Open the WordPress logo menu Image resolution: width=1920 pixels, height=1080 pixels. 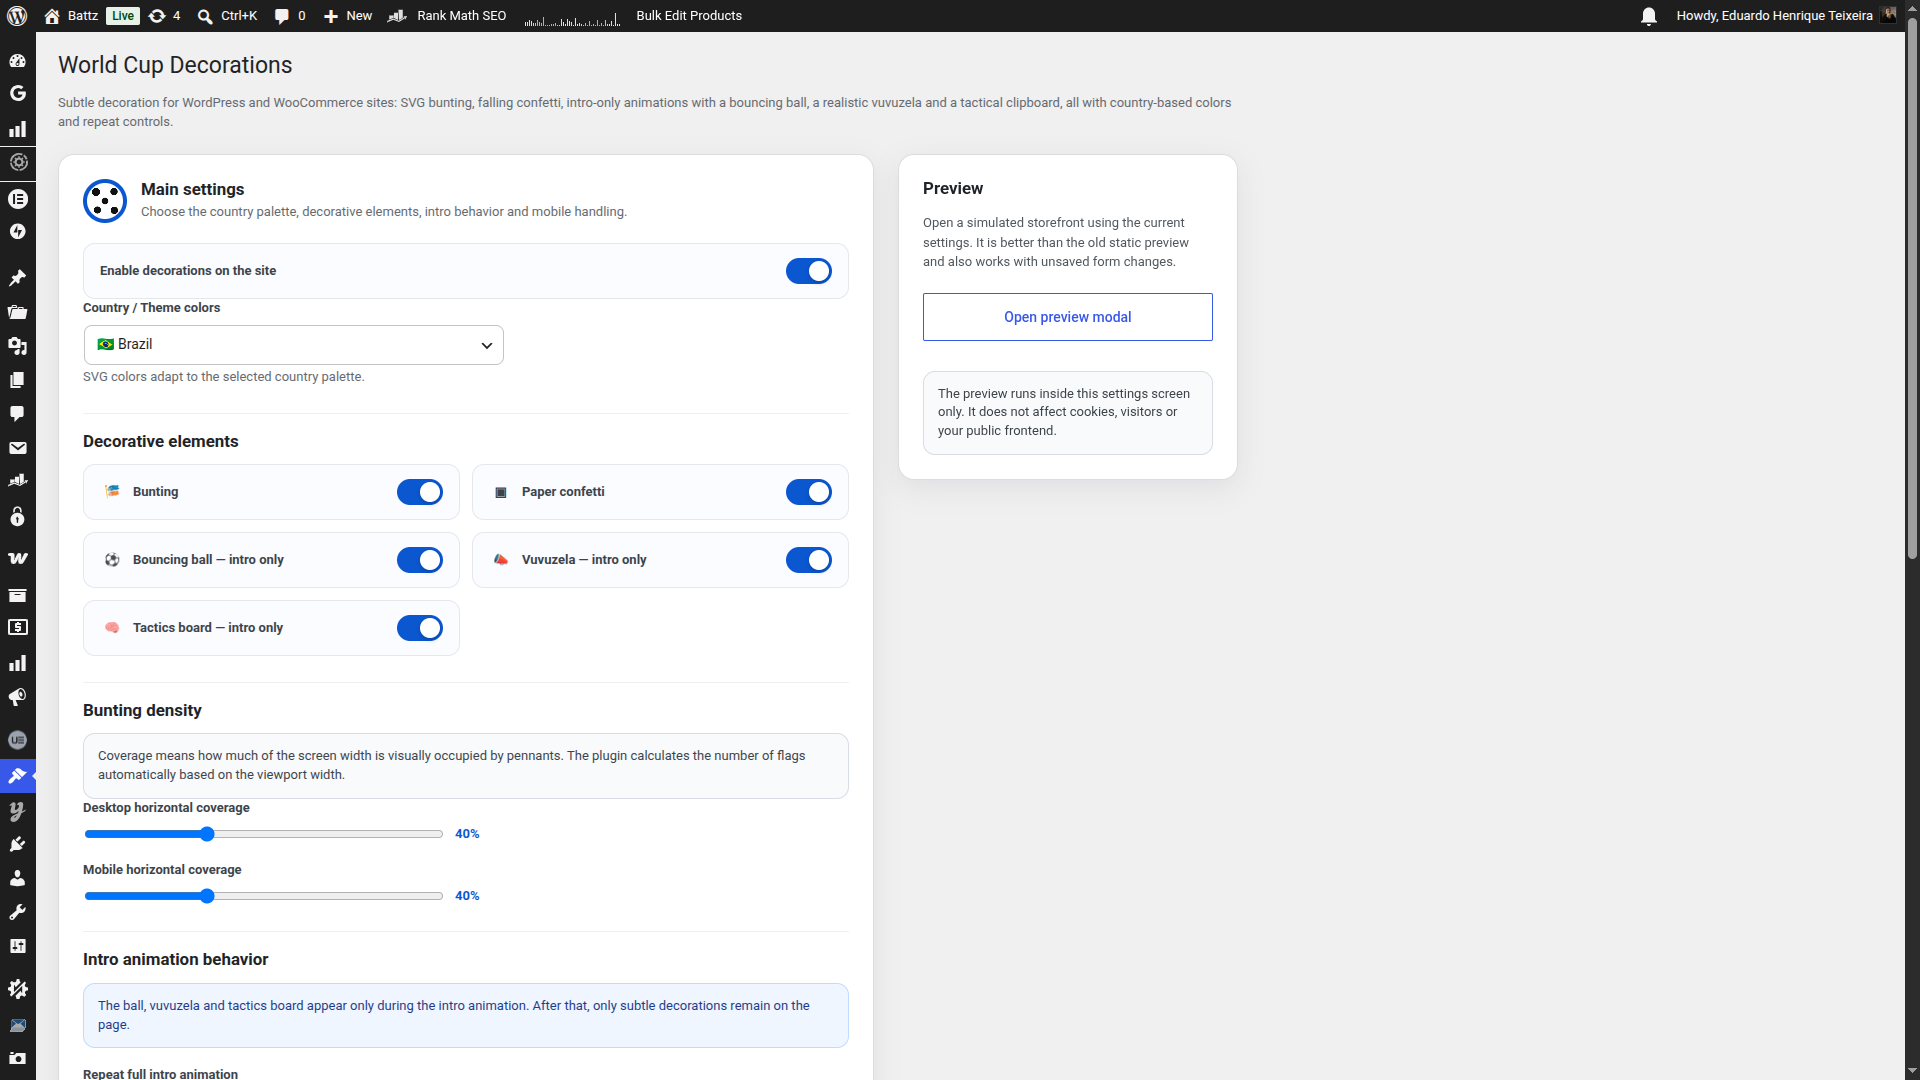click(17, 16)
